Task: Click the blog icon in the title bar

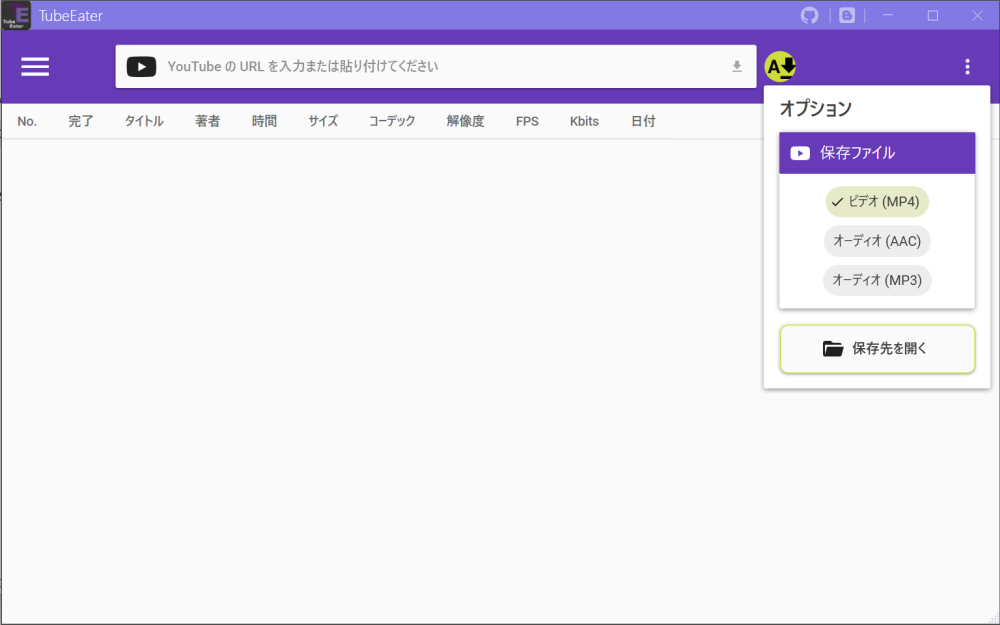Action: tap(846, 15)
